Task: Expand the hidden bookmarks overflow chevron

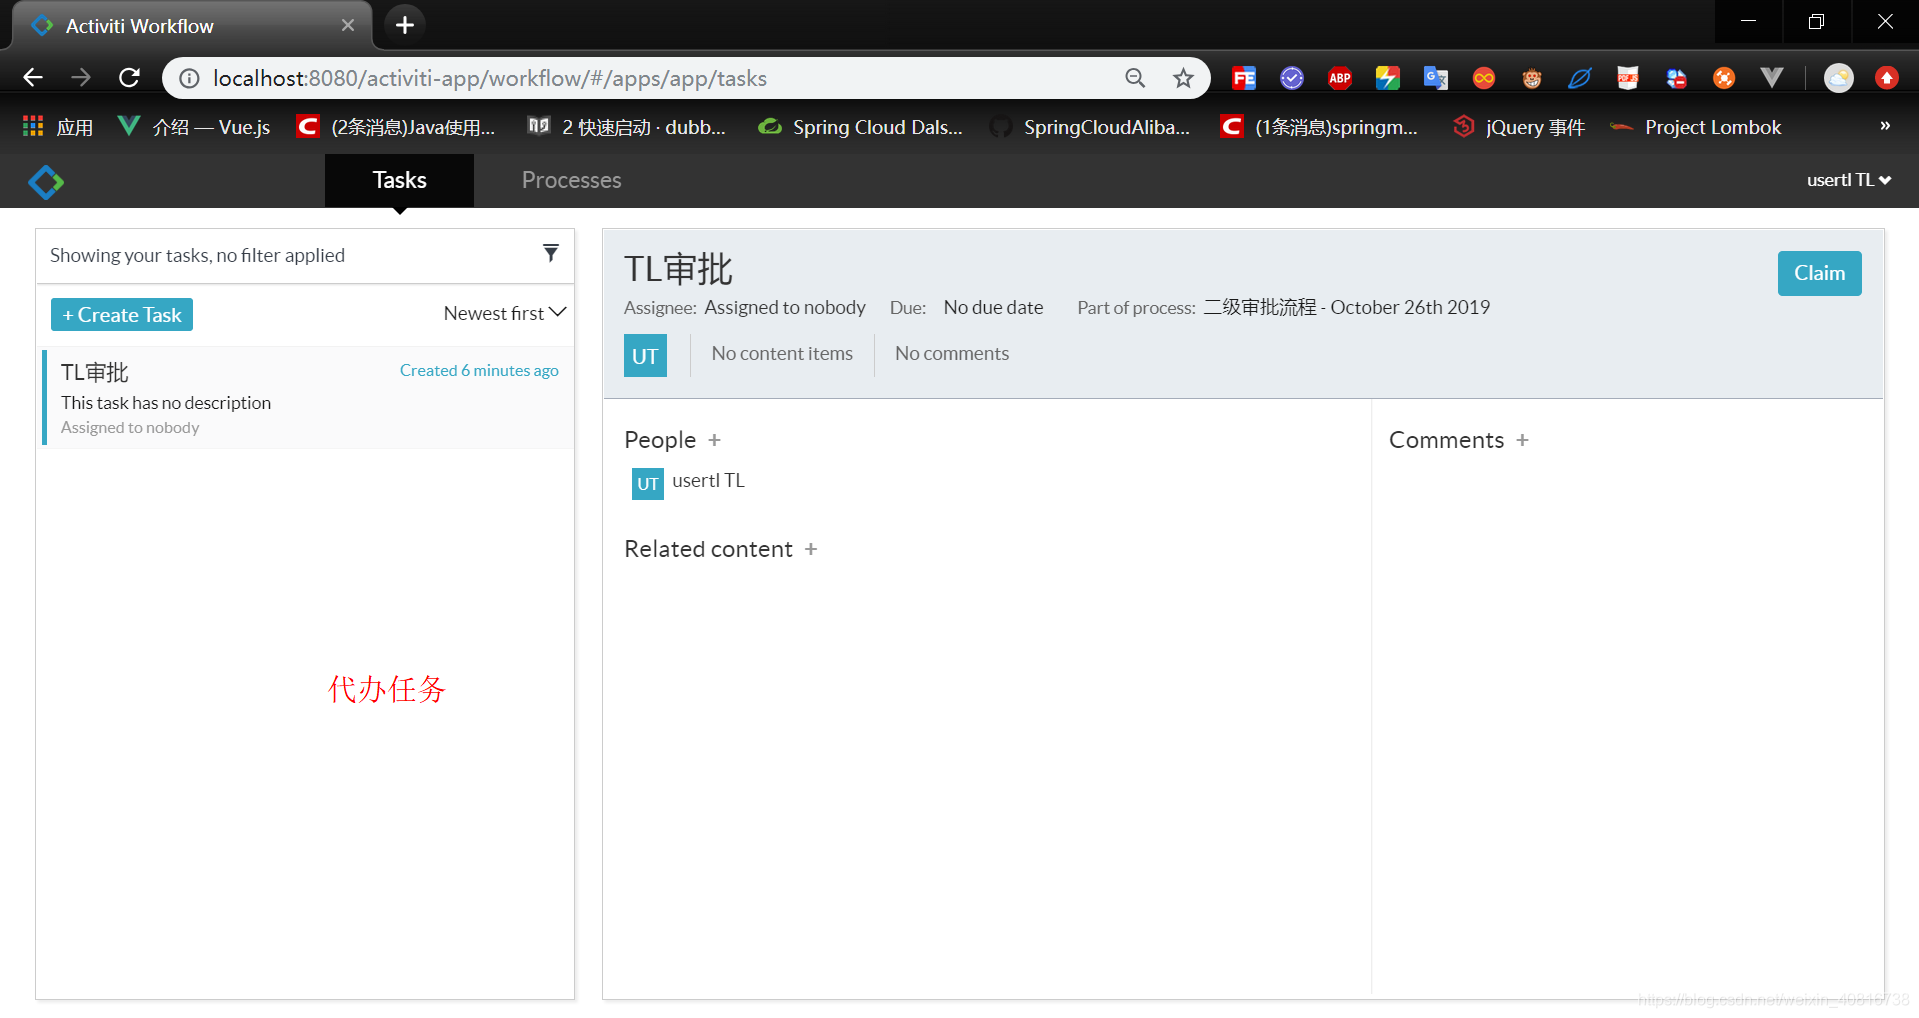Action: pyautogui.click(x=1884, y=126)
